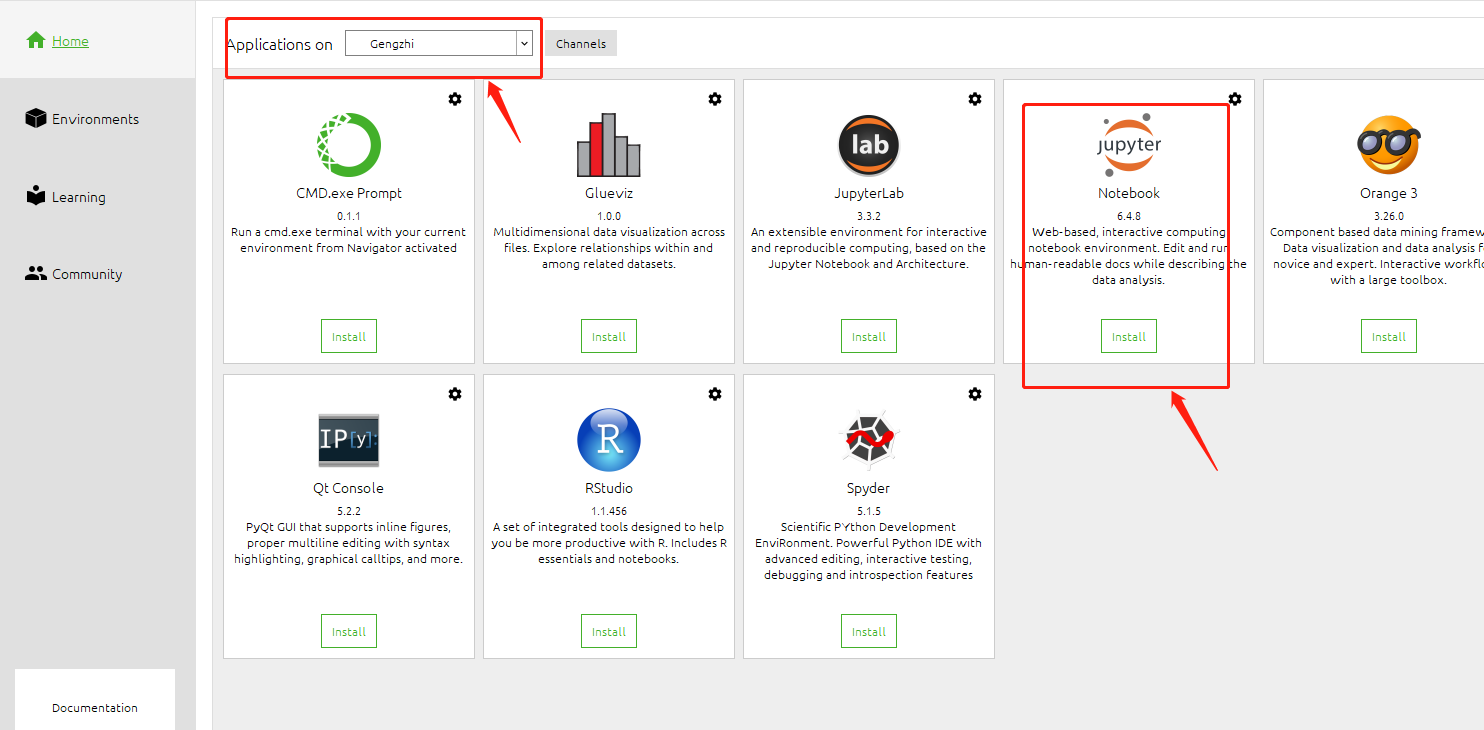Click the Spyder web logo
Viewport: 1484px width, 730px height.
(x=869, y=440)
